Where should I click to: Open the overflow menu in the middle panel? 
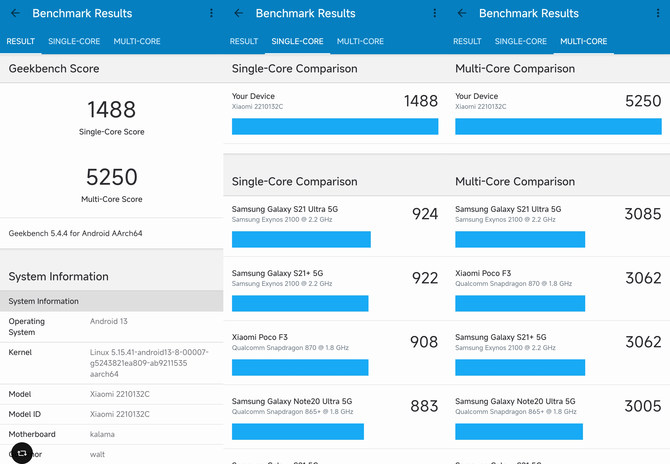pyautogui.click(x=435, y=13)
